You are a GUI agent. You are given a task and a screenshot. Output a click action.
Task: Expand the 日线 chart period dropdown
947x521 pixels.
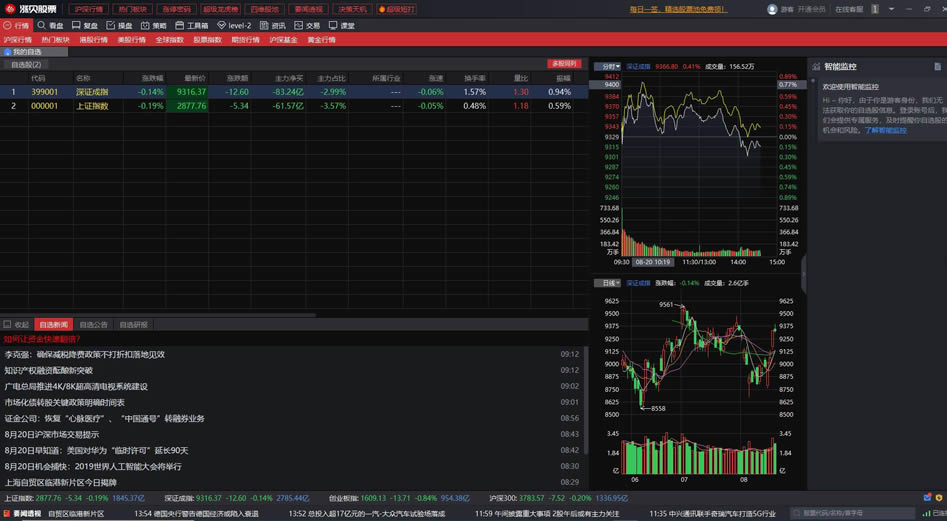click(608, 283)
